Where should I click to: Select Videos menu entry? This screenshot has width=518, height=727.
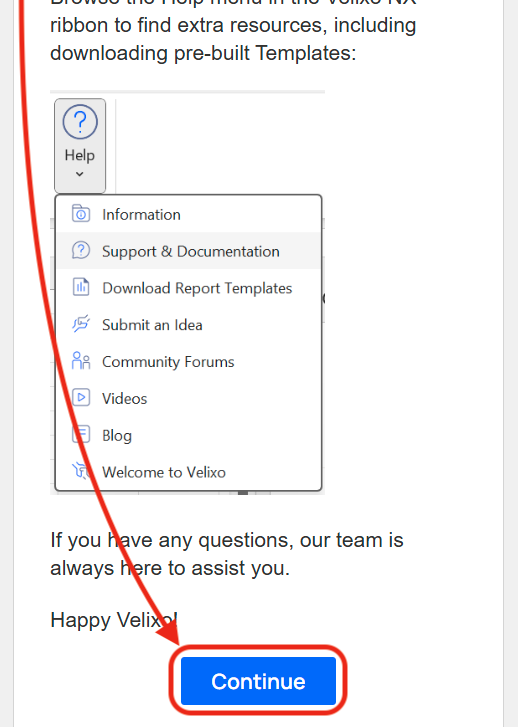(x=188, y=398)
